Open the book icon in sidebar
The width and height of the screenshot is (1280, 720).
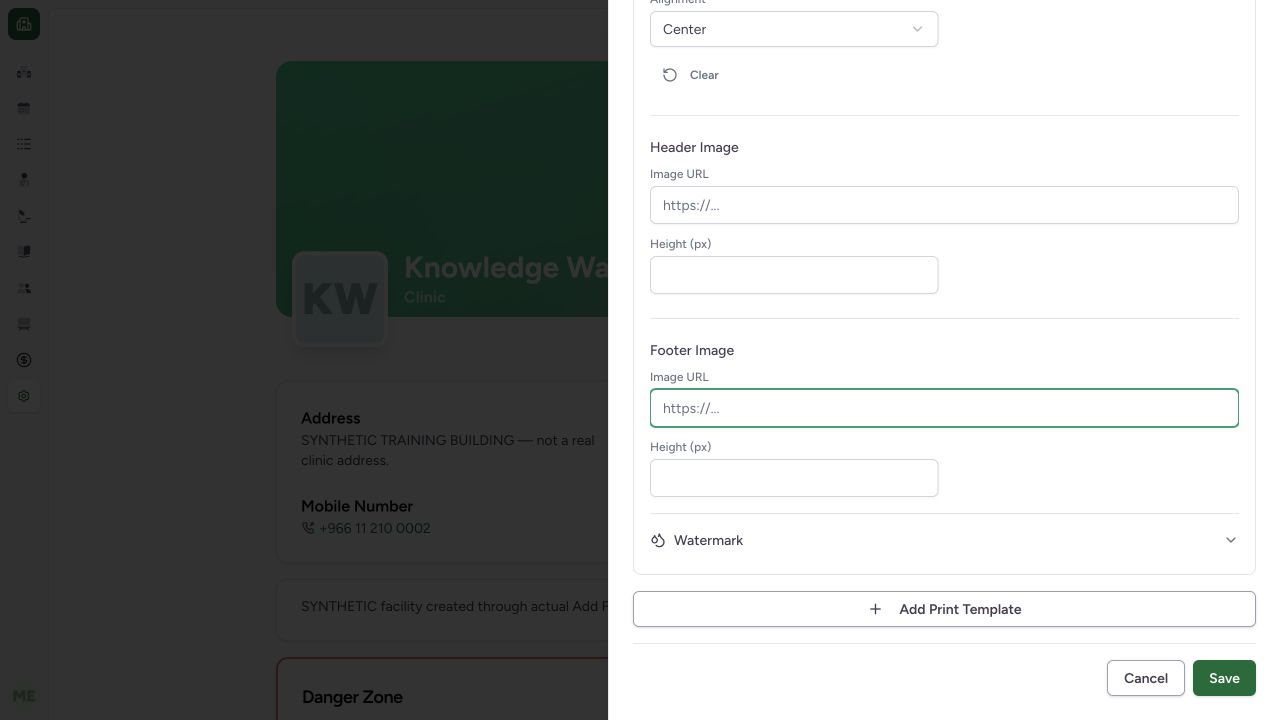point(24,252)
